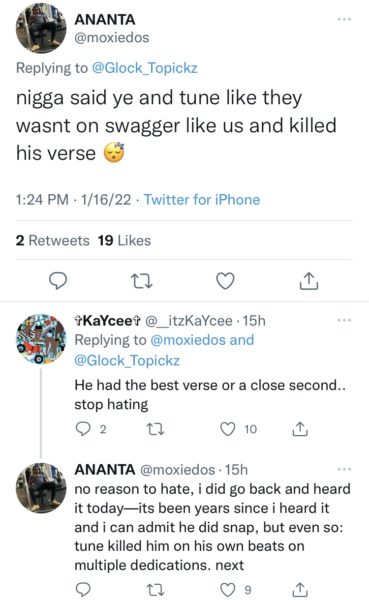
Task: Like ANANTA's reply with 9 likes
Action: tap(228, 590)
